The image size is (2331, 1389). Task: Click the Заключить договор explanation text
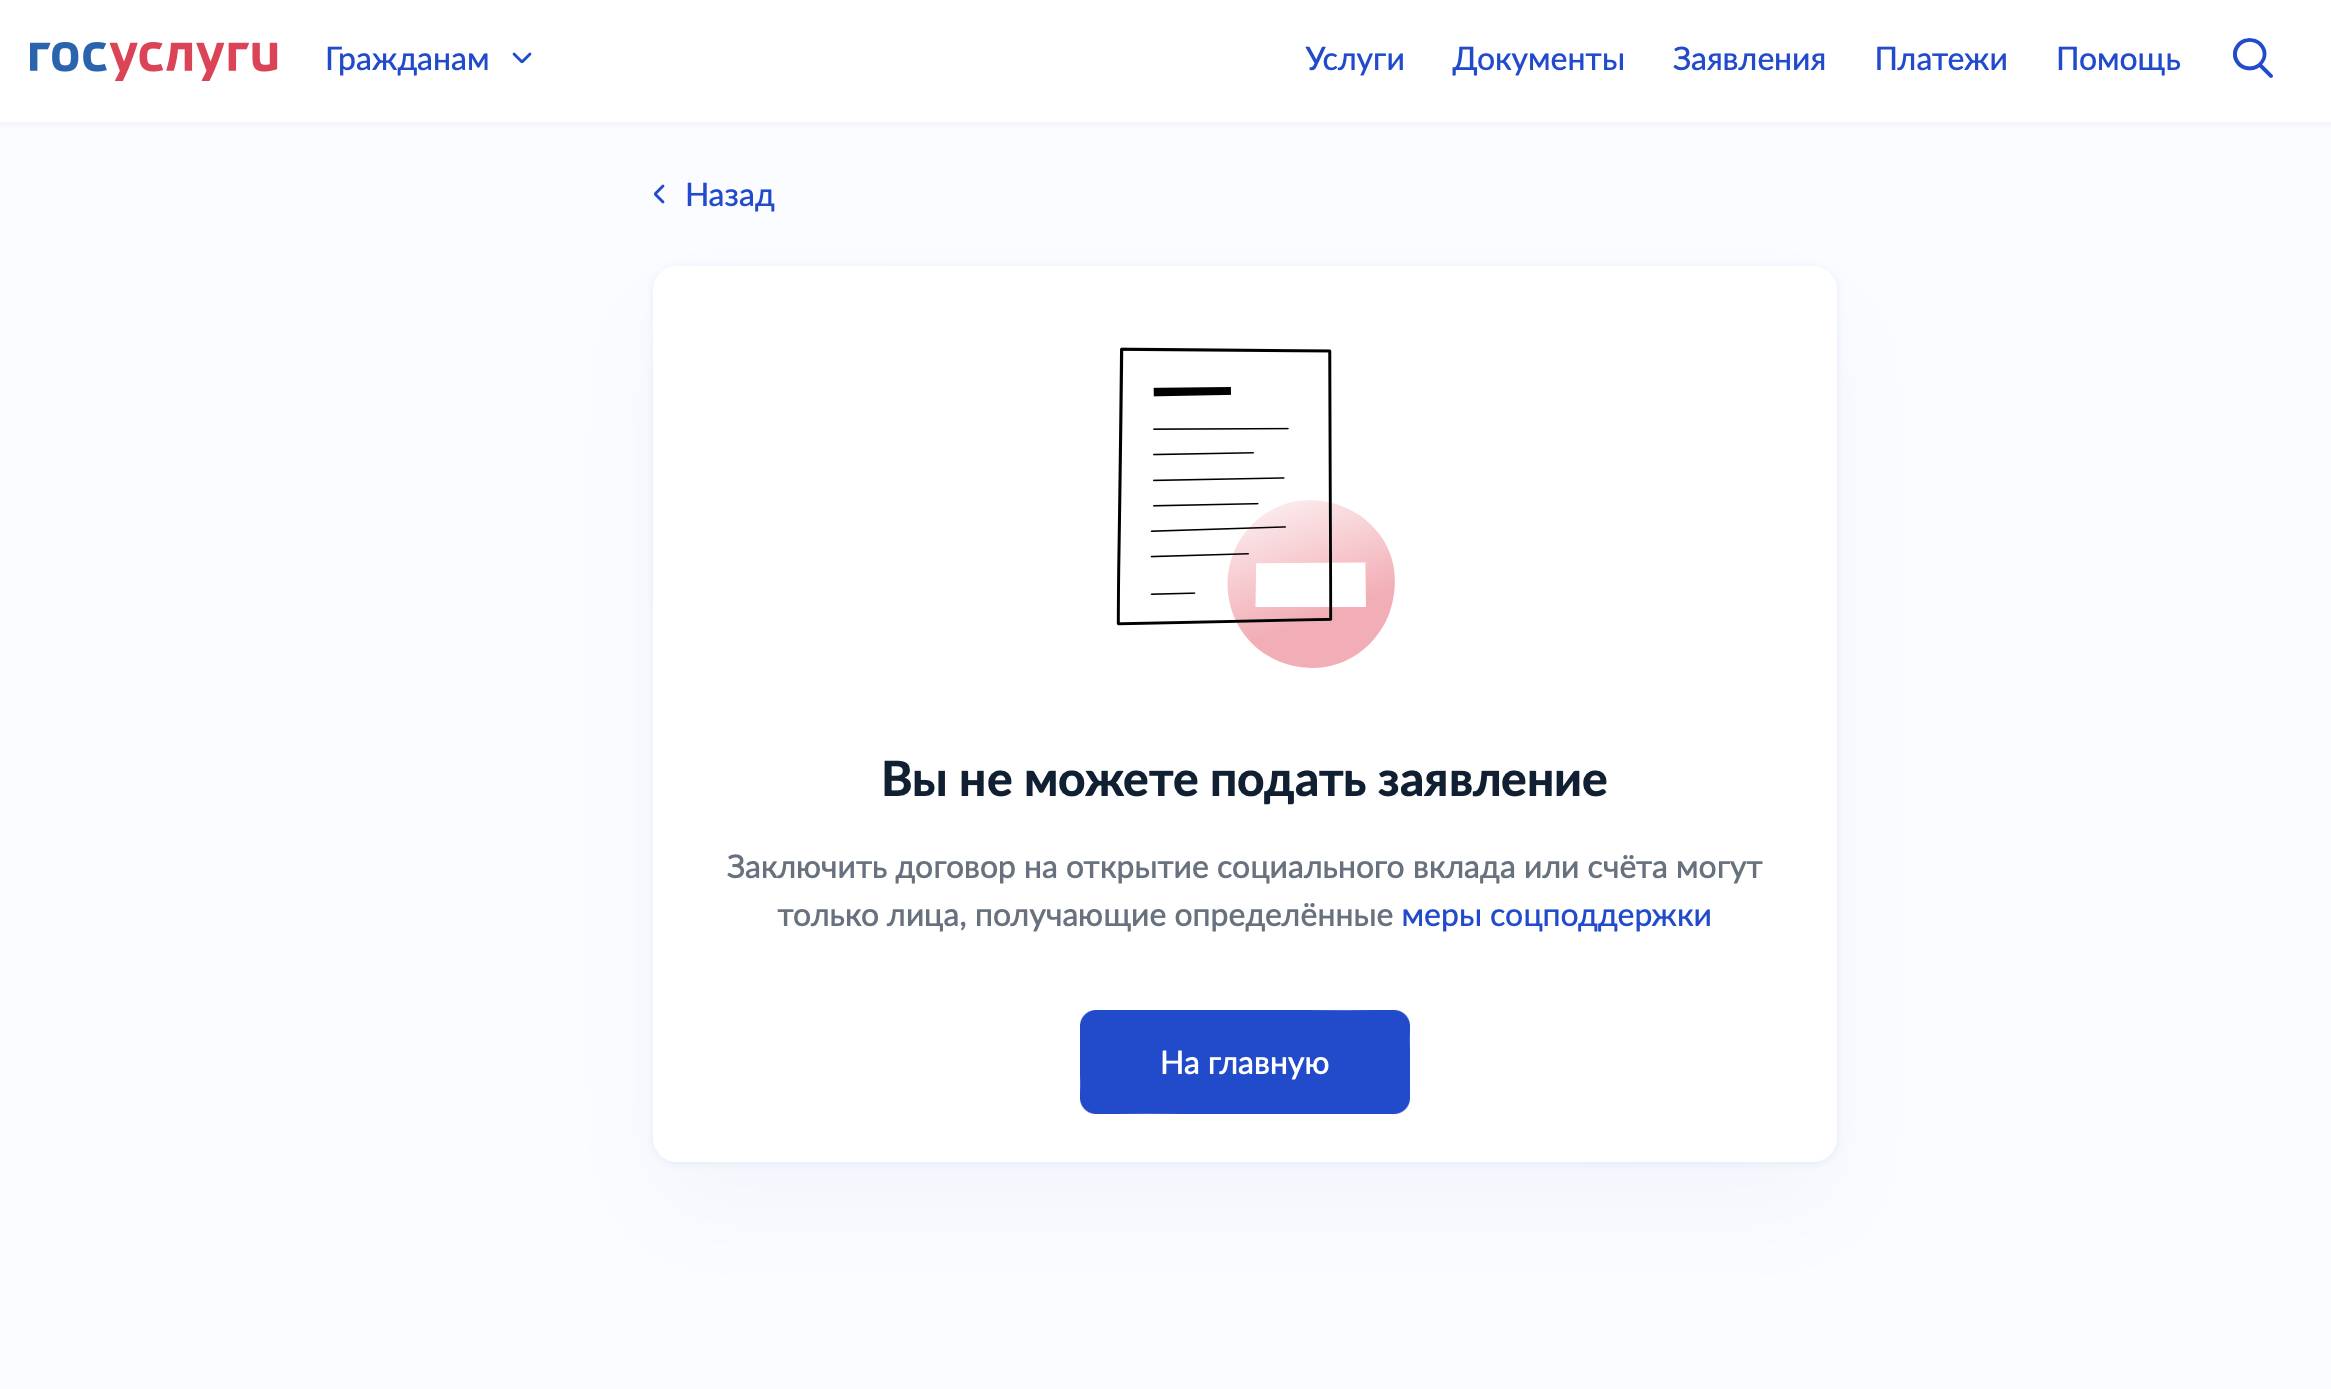(x=1244, y=891)
